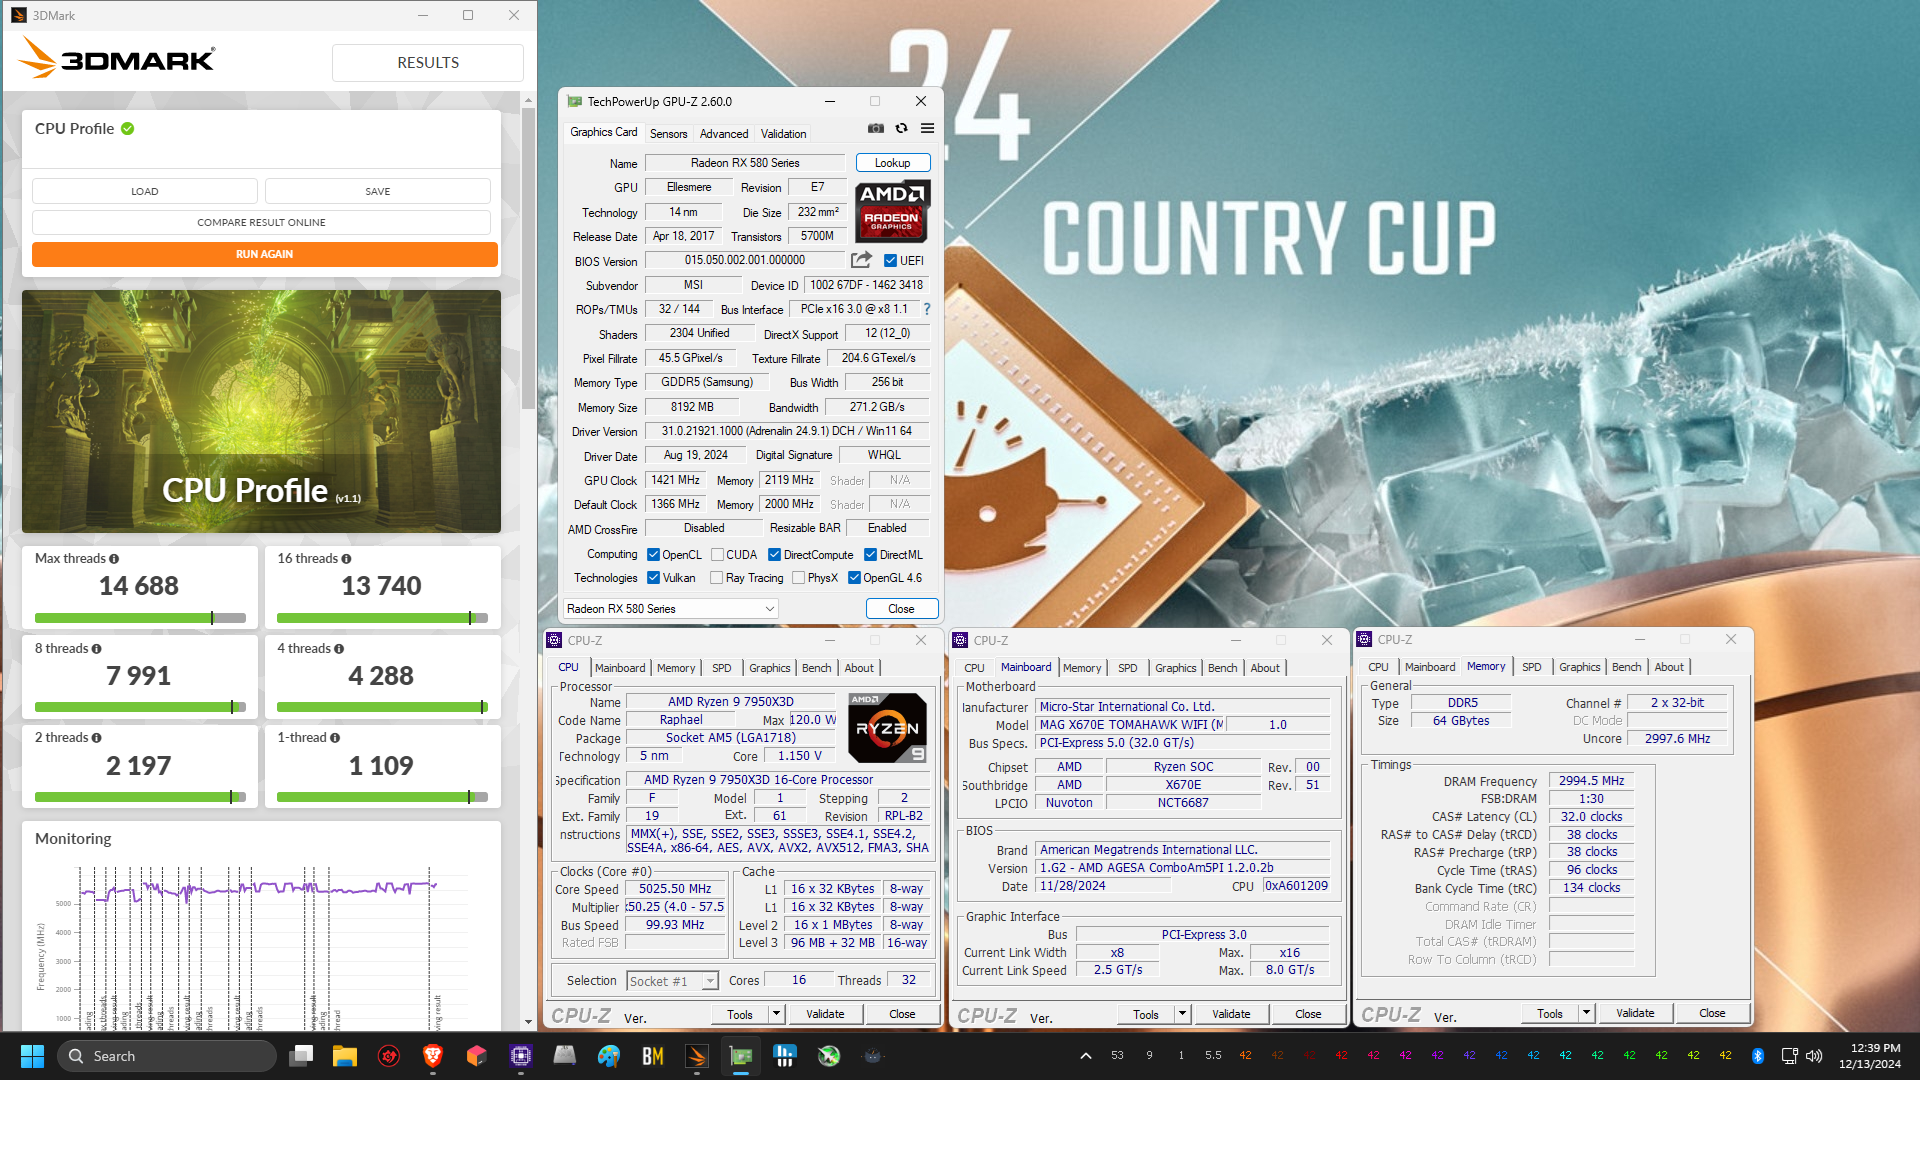The image size is (1920, 1156).
Task: Open Graphics tab in CPU-Z Memory window
Action: coord(1579,667)
